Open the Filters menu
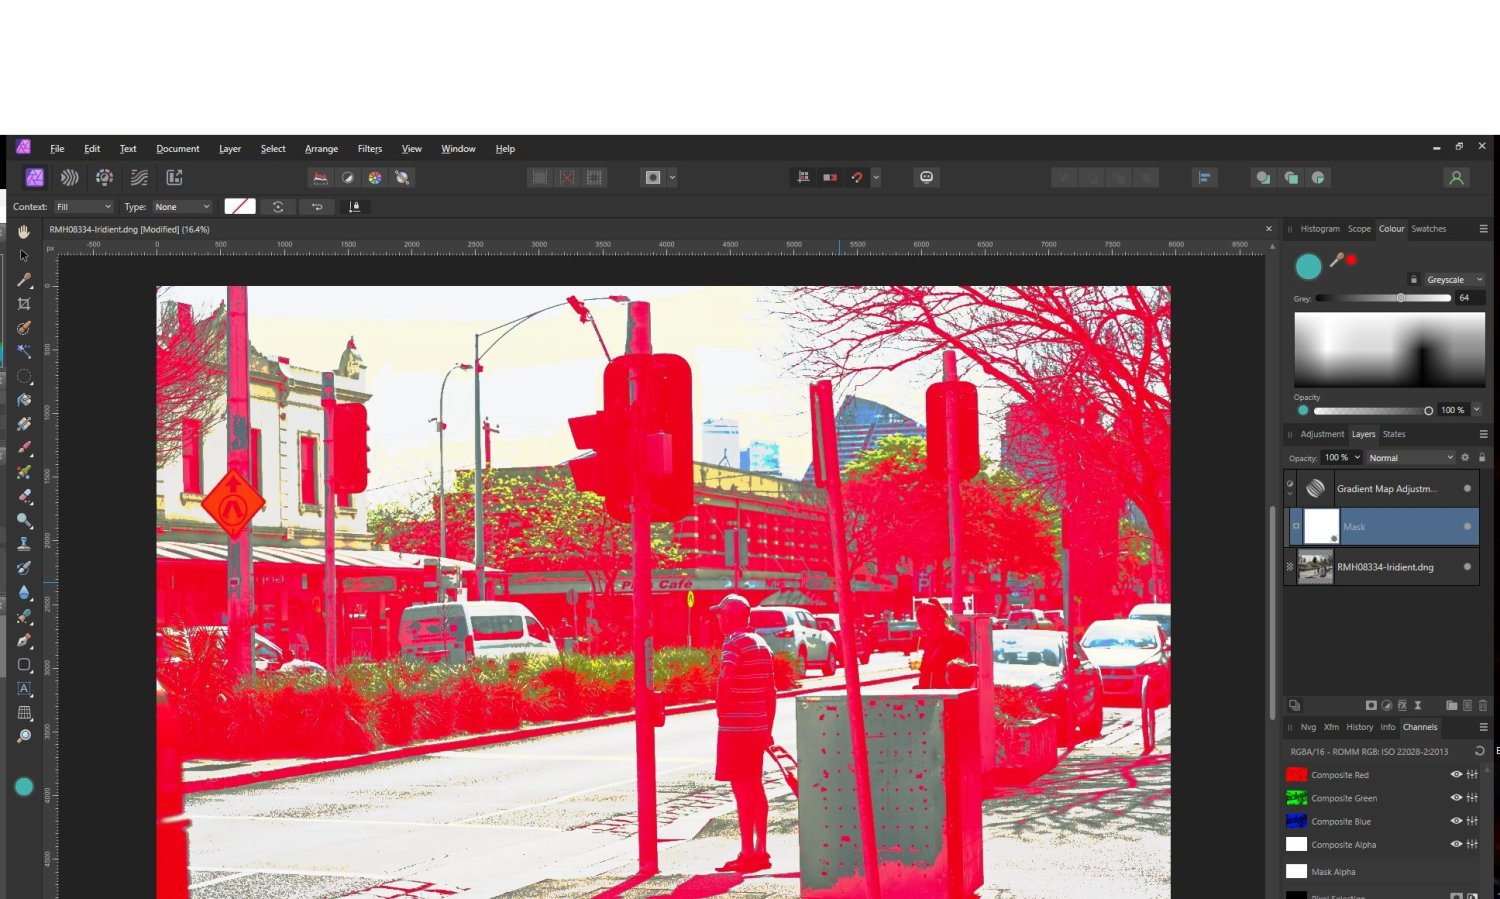This screenshot has height=899, width=1500. [x=370, y=148]
